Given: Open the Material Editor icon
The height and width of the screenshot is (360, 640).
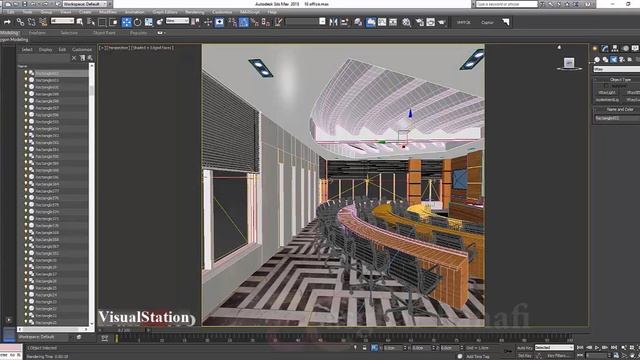Looking at the screenshot, I should coord(406,22).
